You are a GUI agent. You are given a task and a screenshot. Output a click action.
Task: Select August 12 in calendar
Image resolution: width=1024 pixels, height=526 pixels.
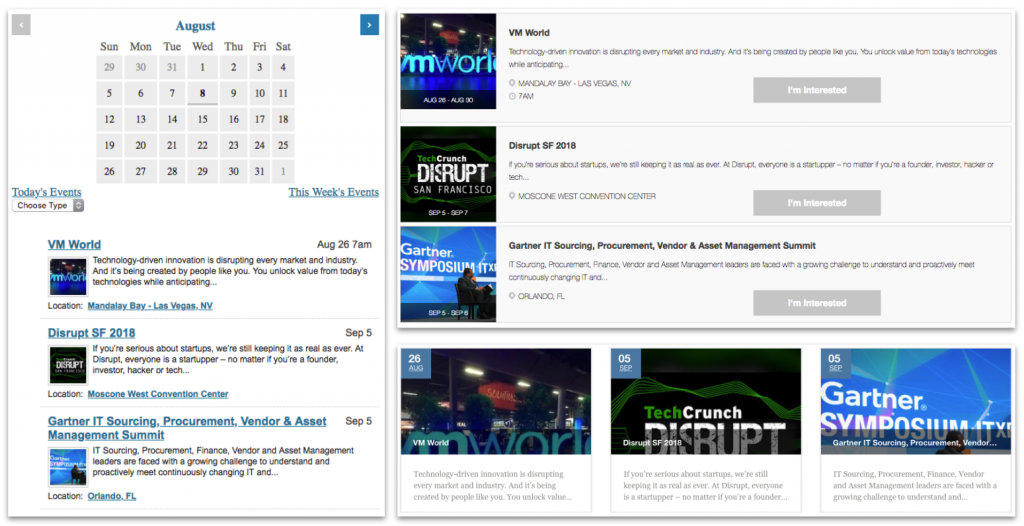[x=109, y=120]
